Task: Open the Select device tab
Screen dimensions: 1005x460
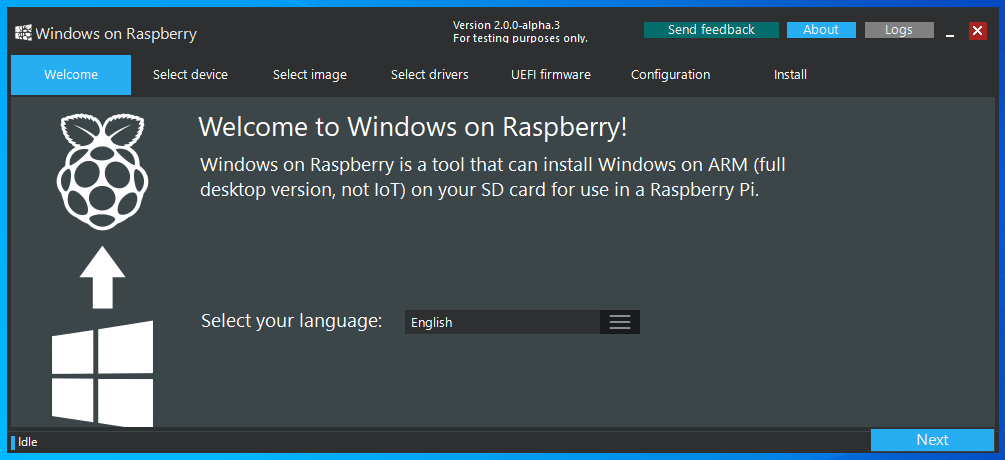Action: click(190, 75)
